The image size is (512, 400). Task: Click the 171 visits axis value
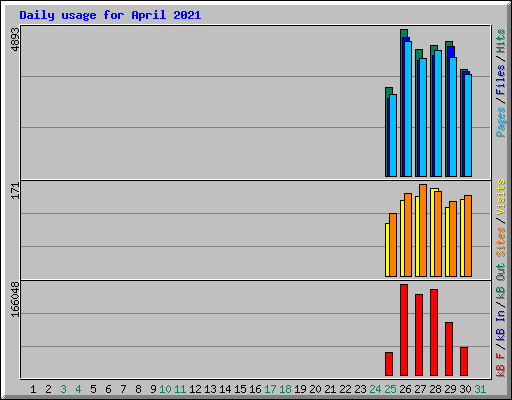tap(15, 191)
